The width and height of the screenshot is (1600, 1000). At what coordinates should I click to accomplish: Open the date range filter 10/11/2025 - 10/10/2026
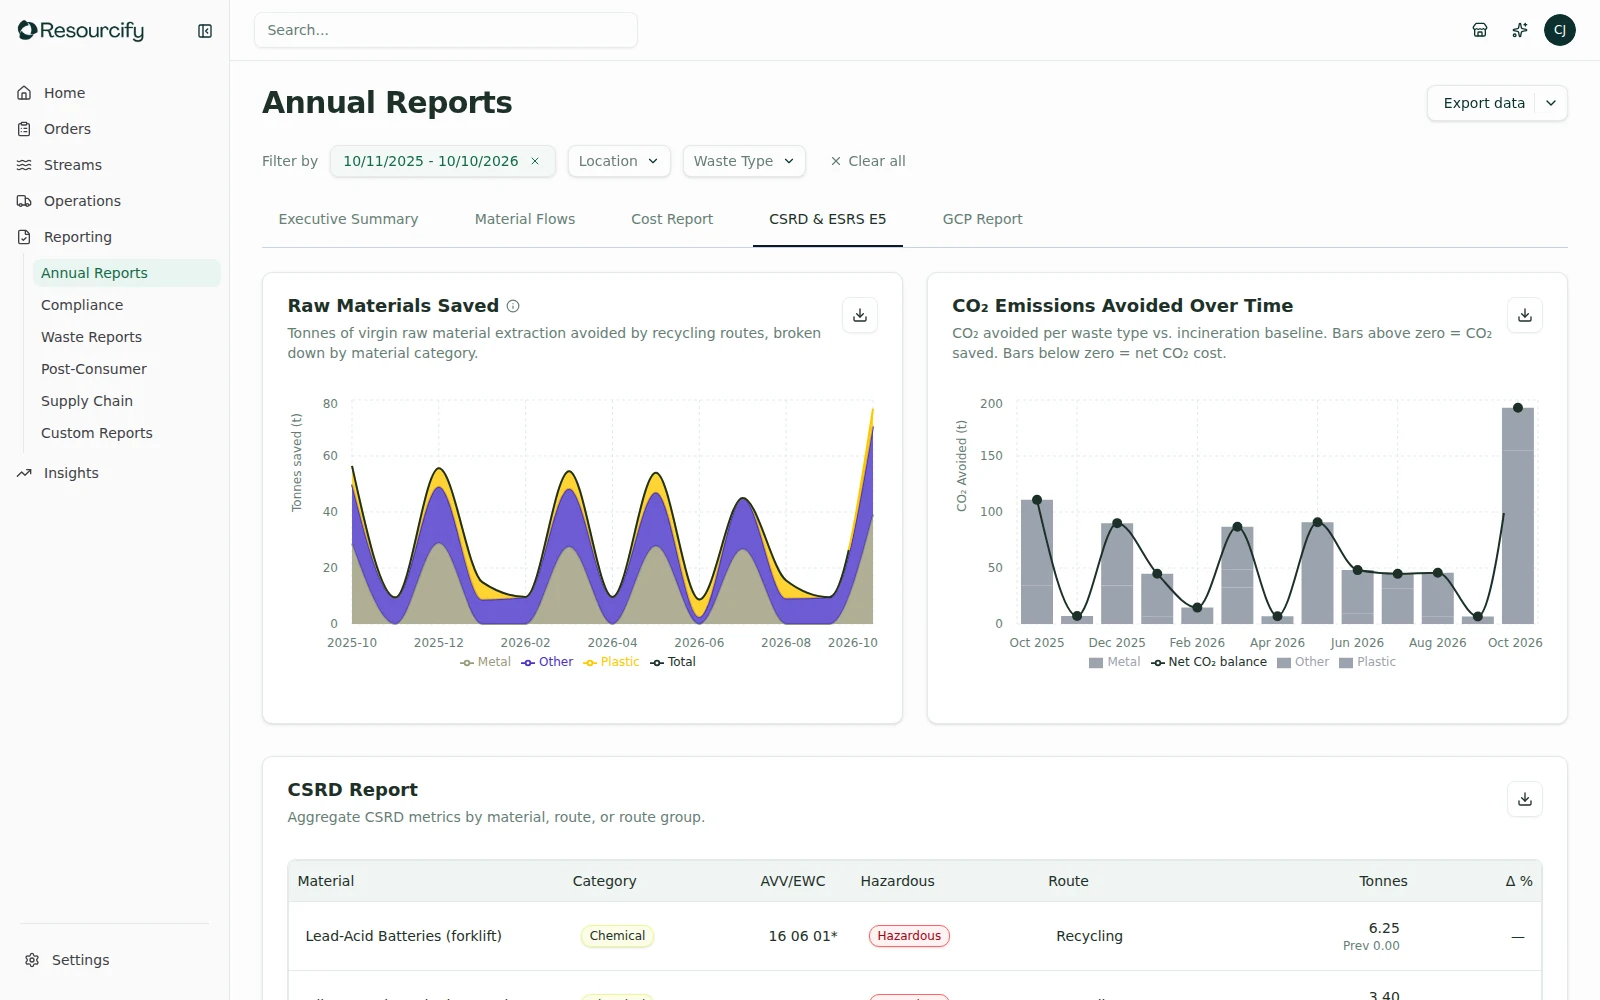click(431, 161)
